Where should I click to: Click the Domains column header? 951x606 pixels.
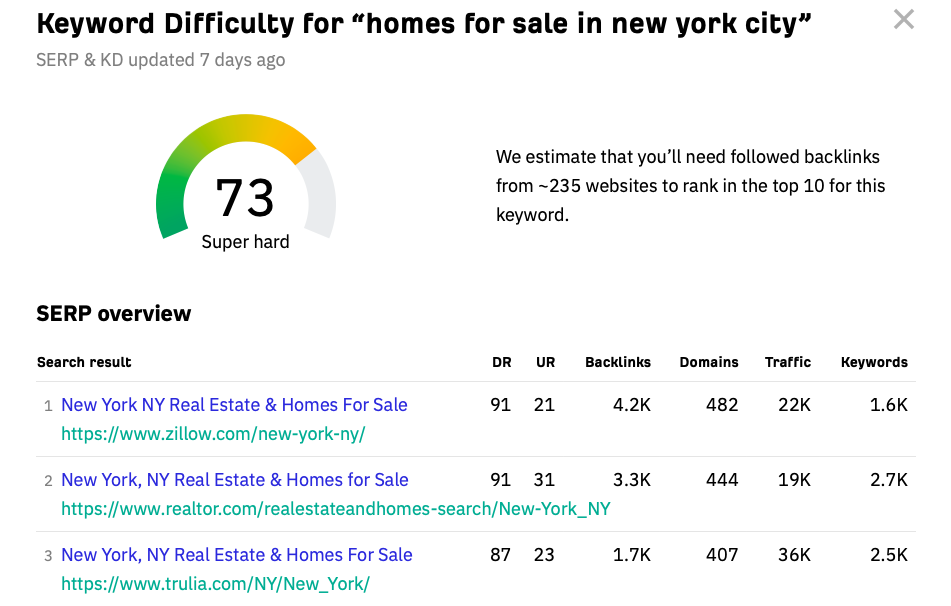(709, 362)
